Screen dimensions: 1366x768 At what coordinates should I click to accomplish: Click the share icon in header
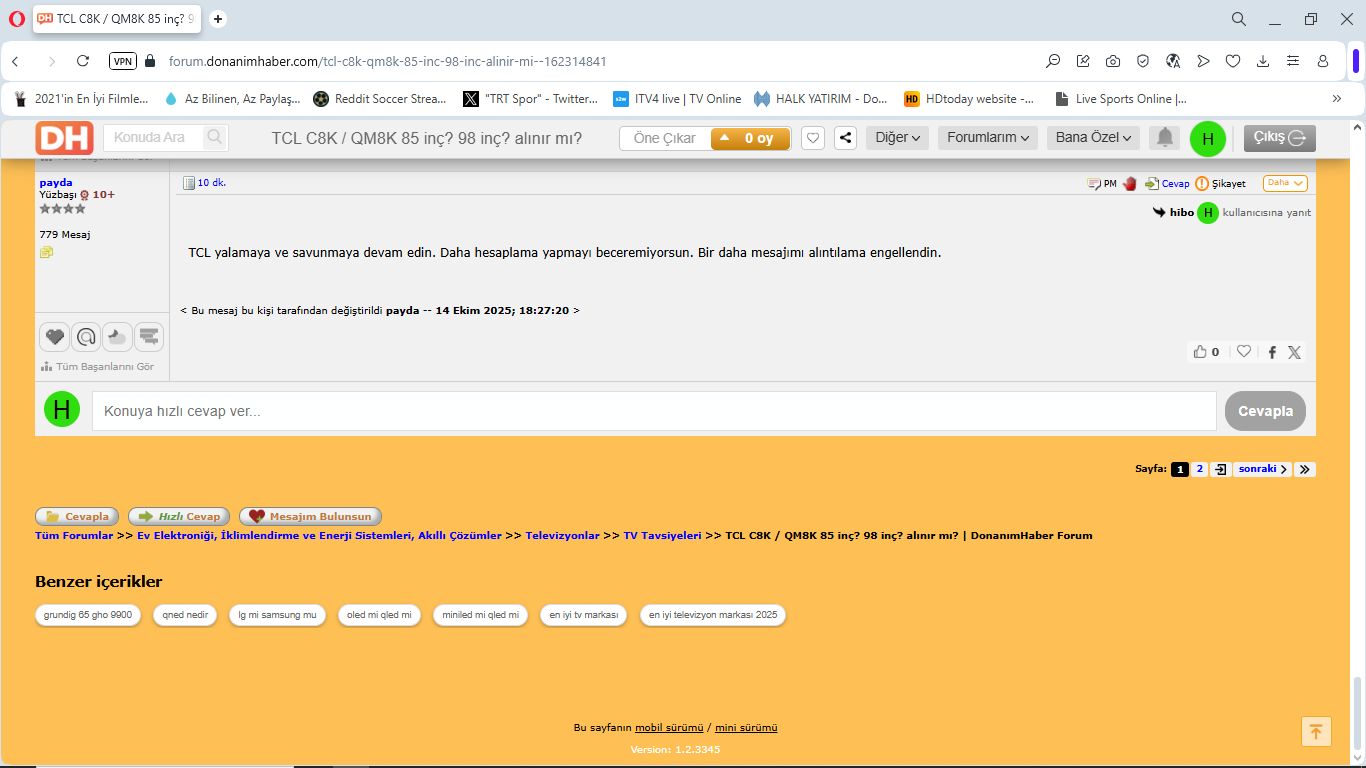tap(845, 138)
